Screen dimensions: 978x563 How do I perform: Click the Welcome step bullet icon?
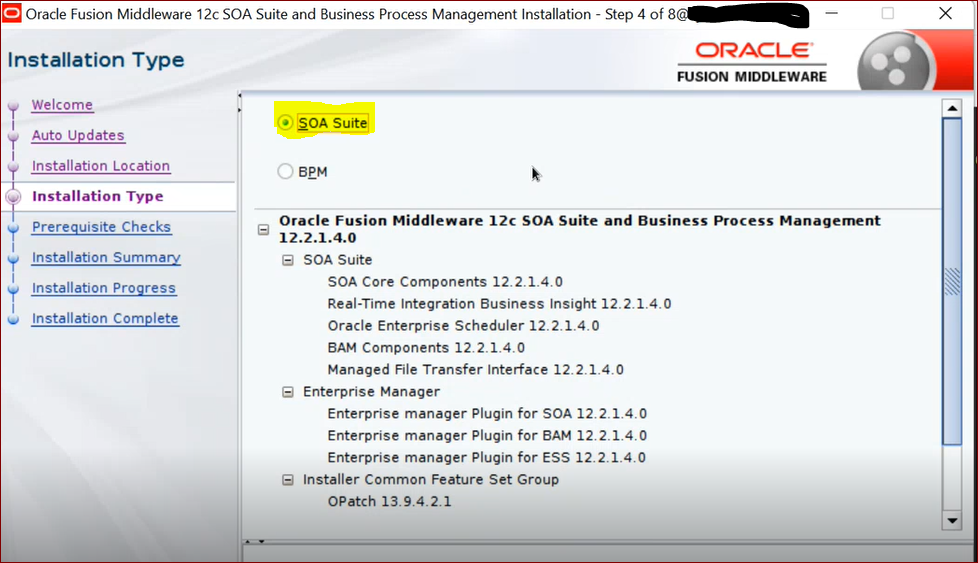tap(13, 106)
